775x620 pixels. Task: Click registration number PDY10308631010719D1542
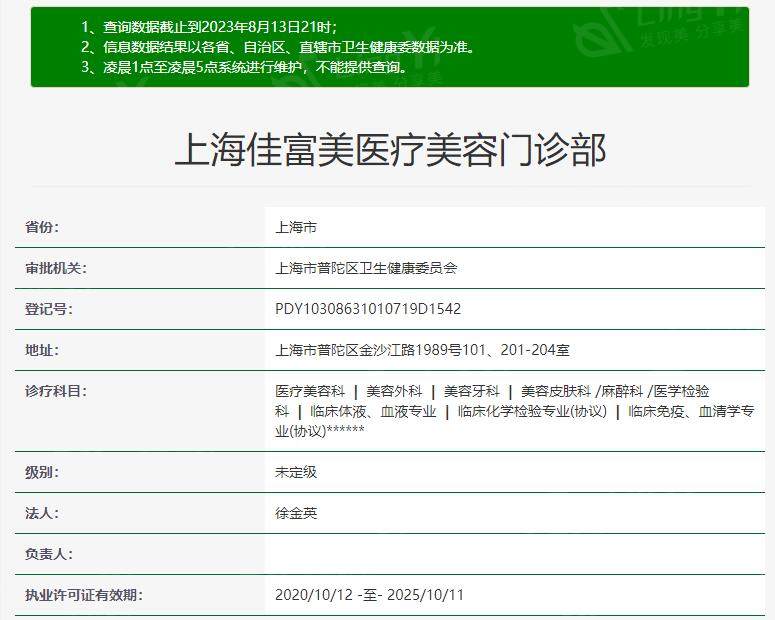click(x=368, y=309)
